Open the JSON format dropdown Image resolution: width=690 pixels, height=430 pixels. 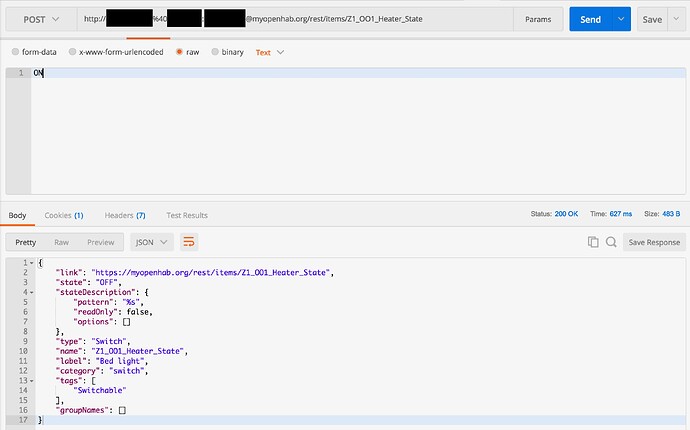(152, 242)
